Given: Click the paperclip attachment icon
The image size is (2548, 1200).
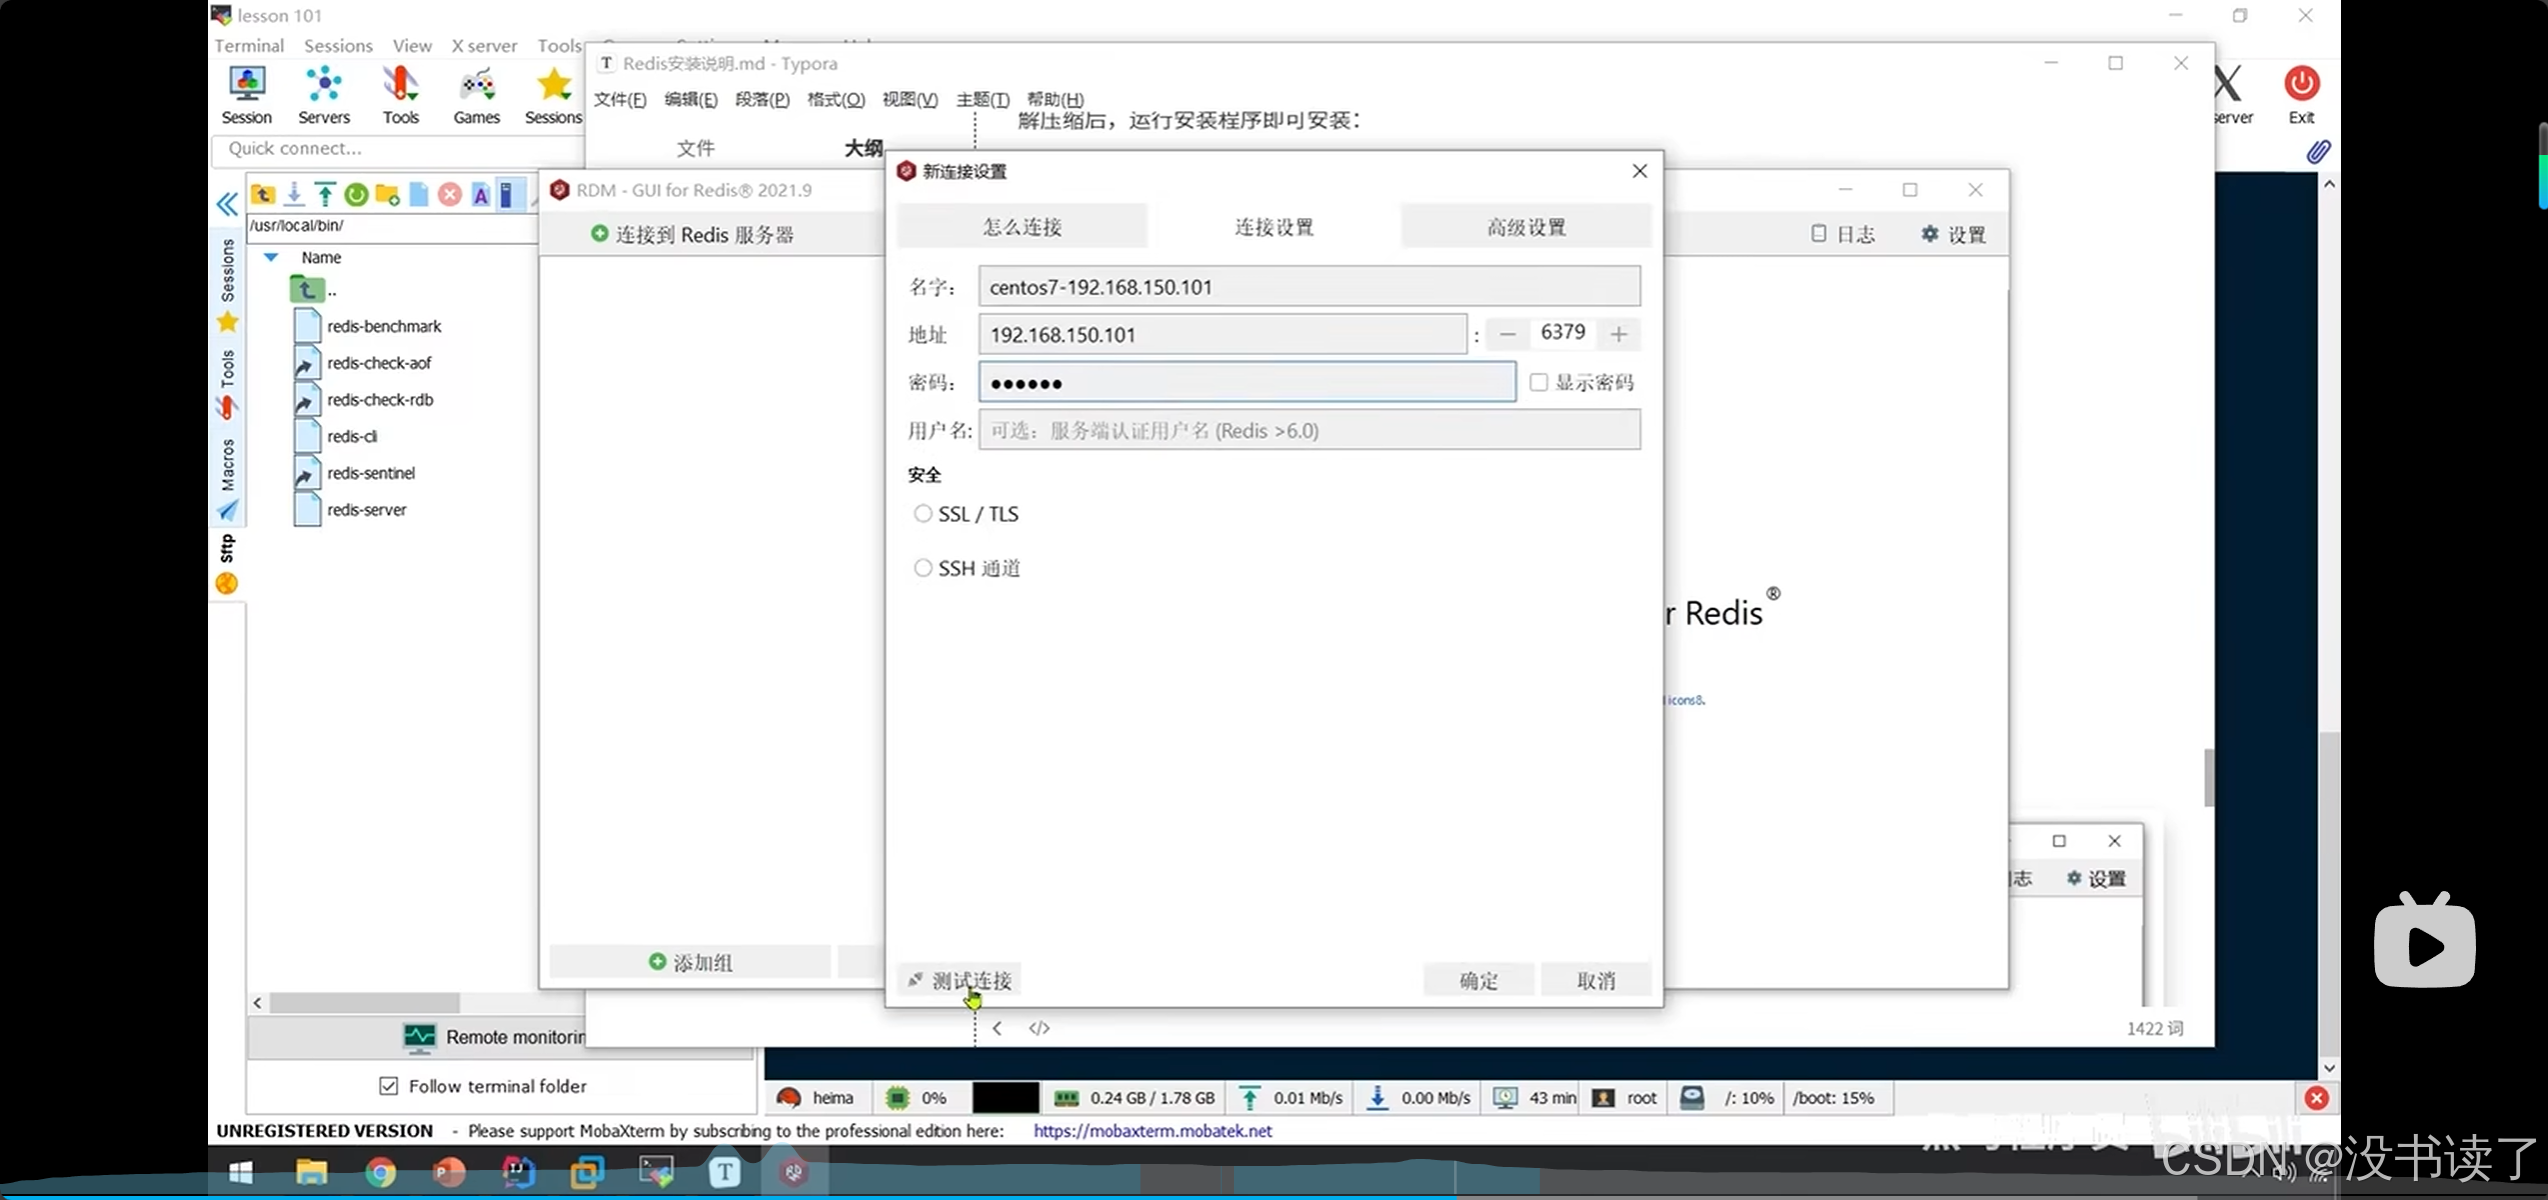Looking at the screenshot, I should (2318, 152).
